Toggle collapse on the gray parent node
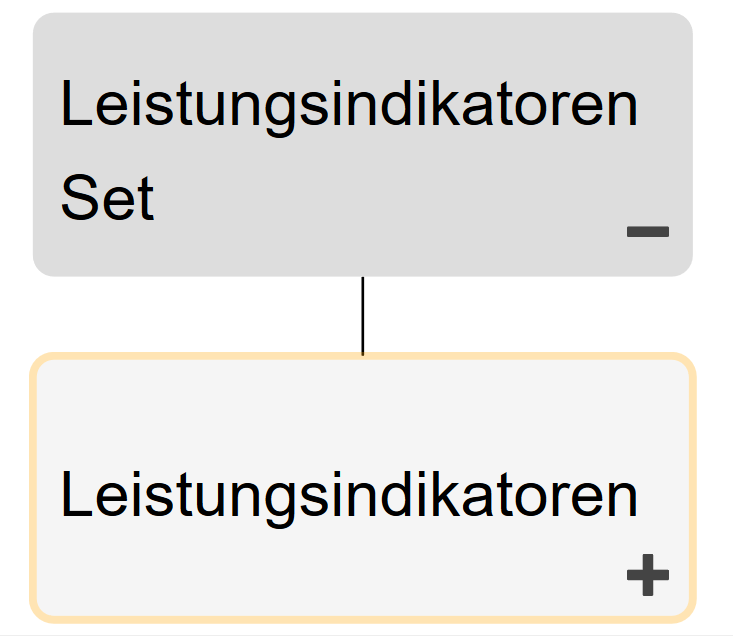733x641 pixels. [x=647, y=232]
